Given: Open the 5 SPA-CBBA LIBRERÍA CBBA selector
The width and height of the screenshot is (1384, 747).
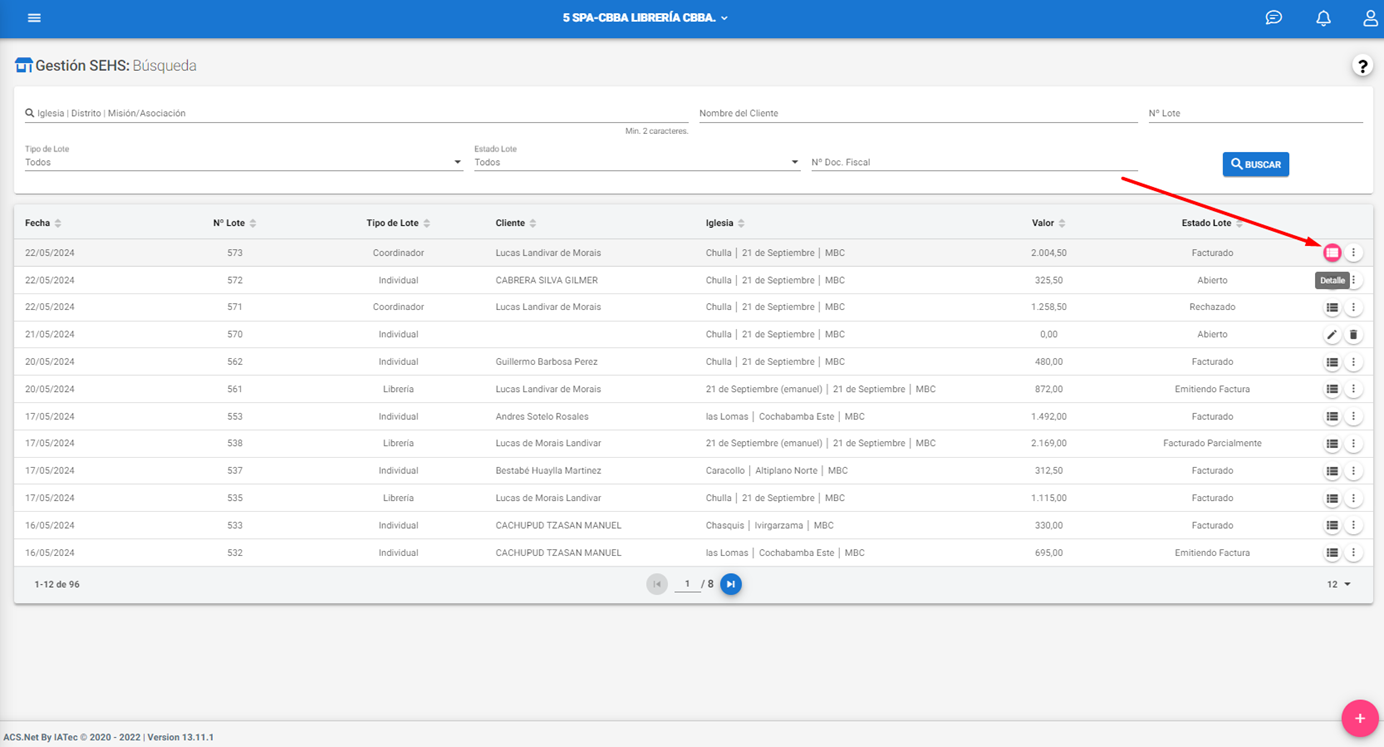Looking at the screenshot, I should (645, 18).
